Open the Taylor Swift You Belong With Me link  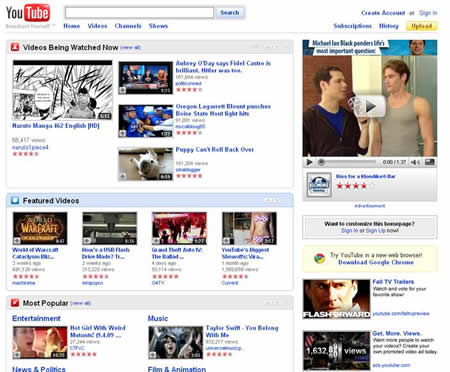[x=242, y=331]
